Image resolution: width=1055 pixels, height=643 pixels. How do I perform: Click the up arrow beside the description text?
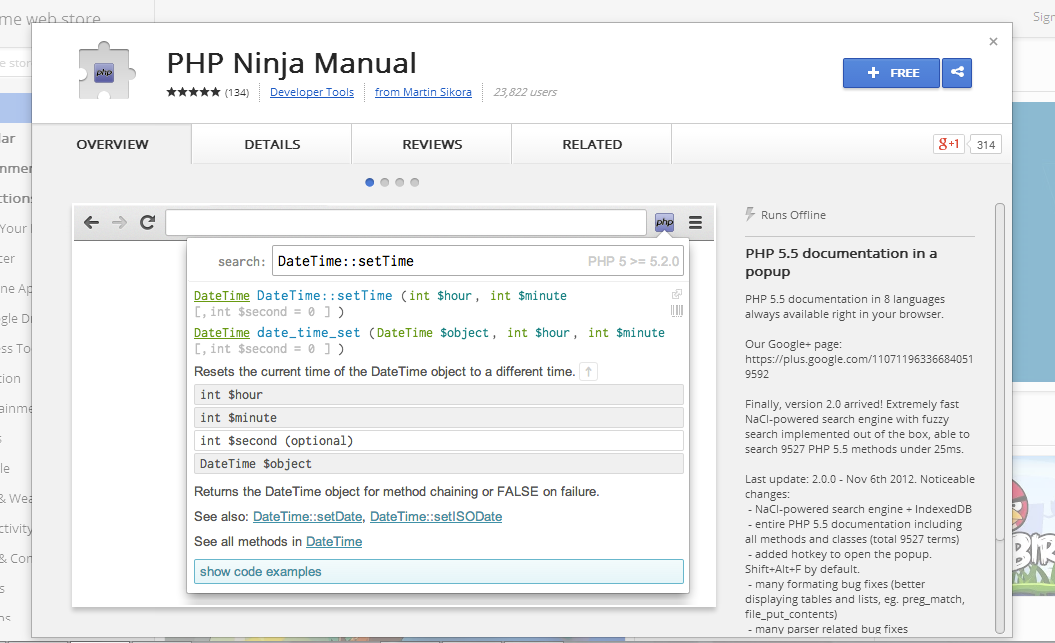point(588,371)
